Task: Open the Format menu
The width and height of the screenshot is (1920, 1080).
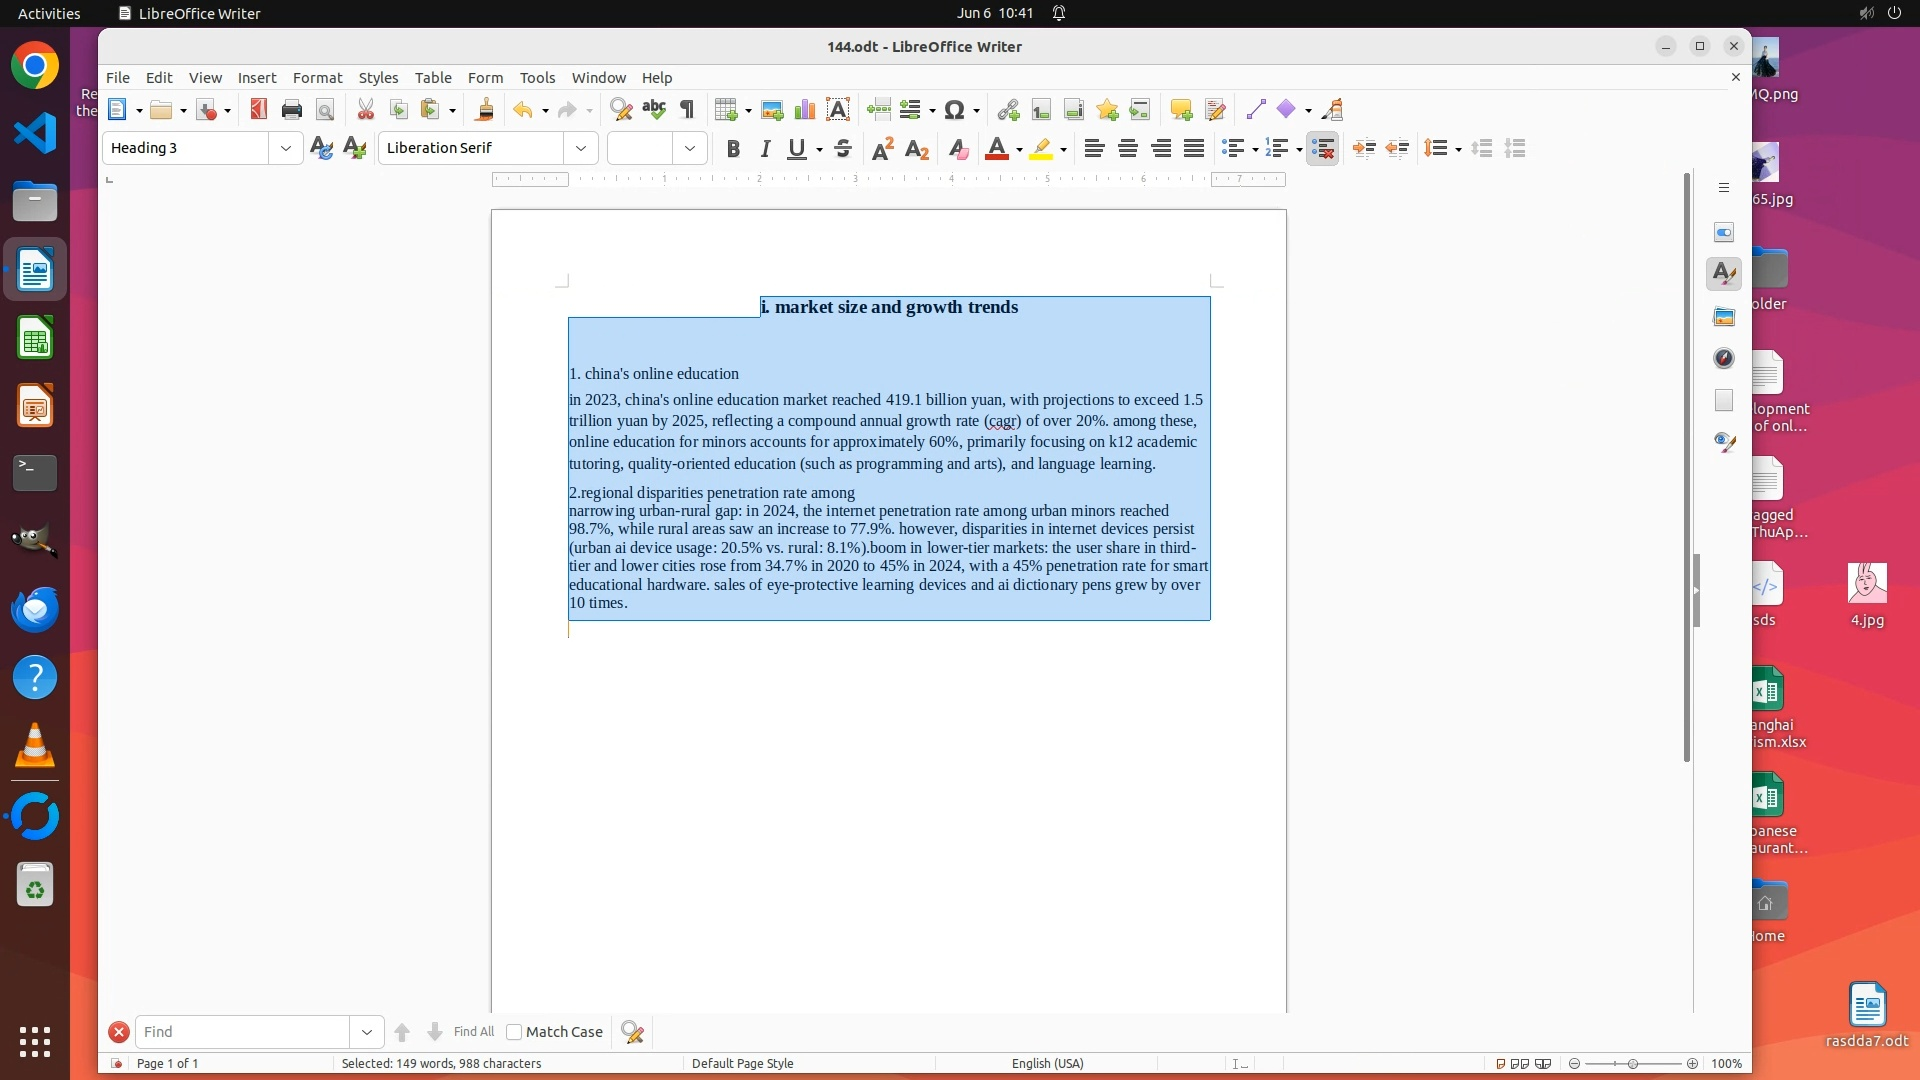Action: pos(317,78)
